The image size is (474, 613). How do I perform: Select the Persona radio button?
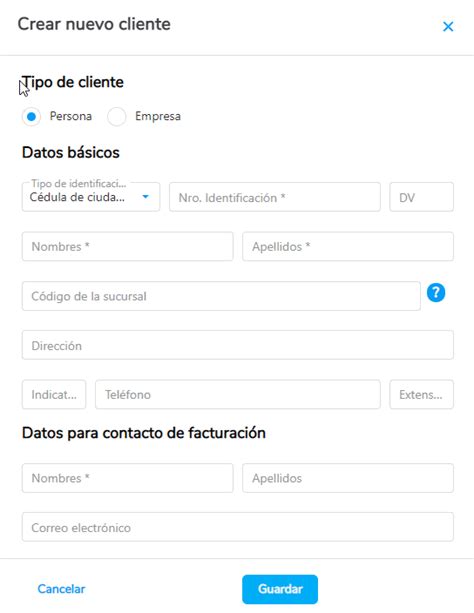[x=31, y=117]
